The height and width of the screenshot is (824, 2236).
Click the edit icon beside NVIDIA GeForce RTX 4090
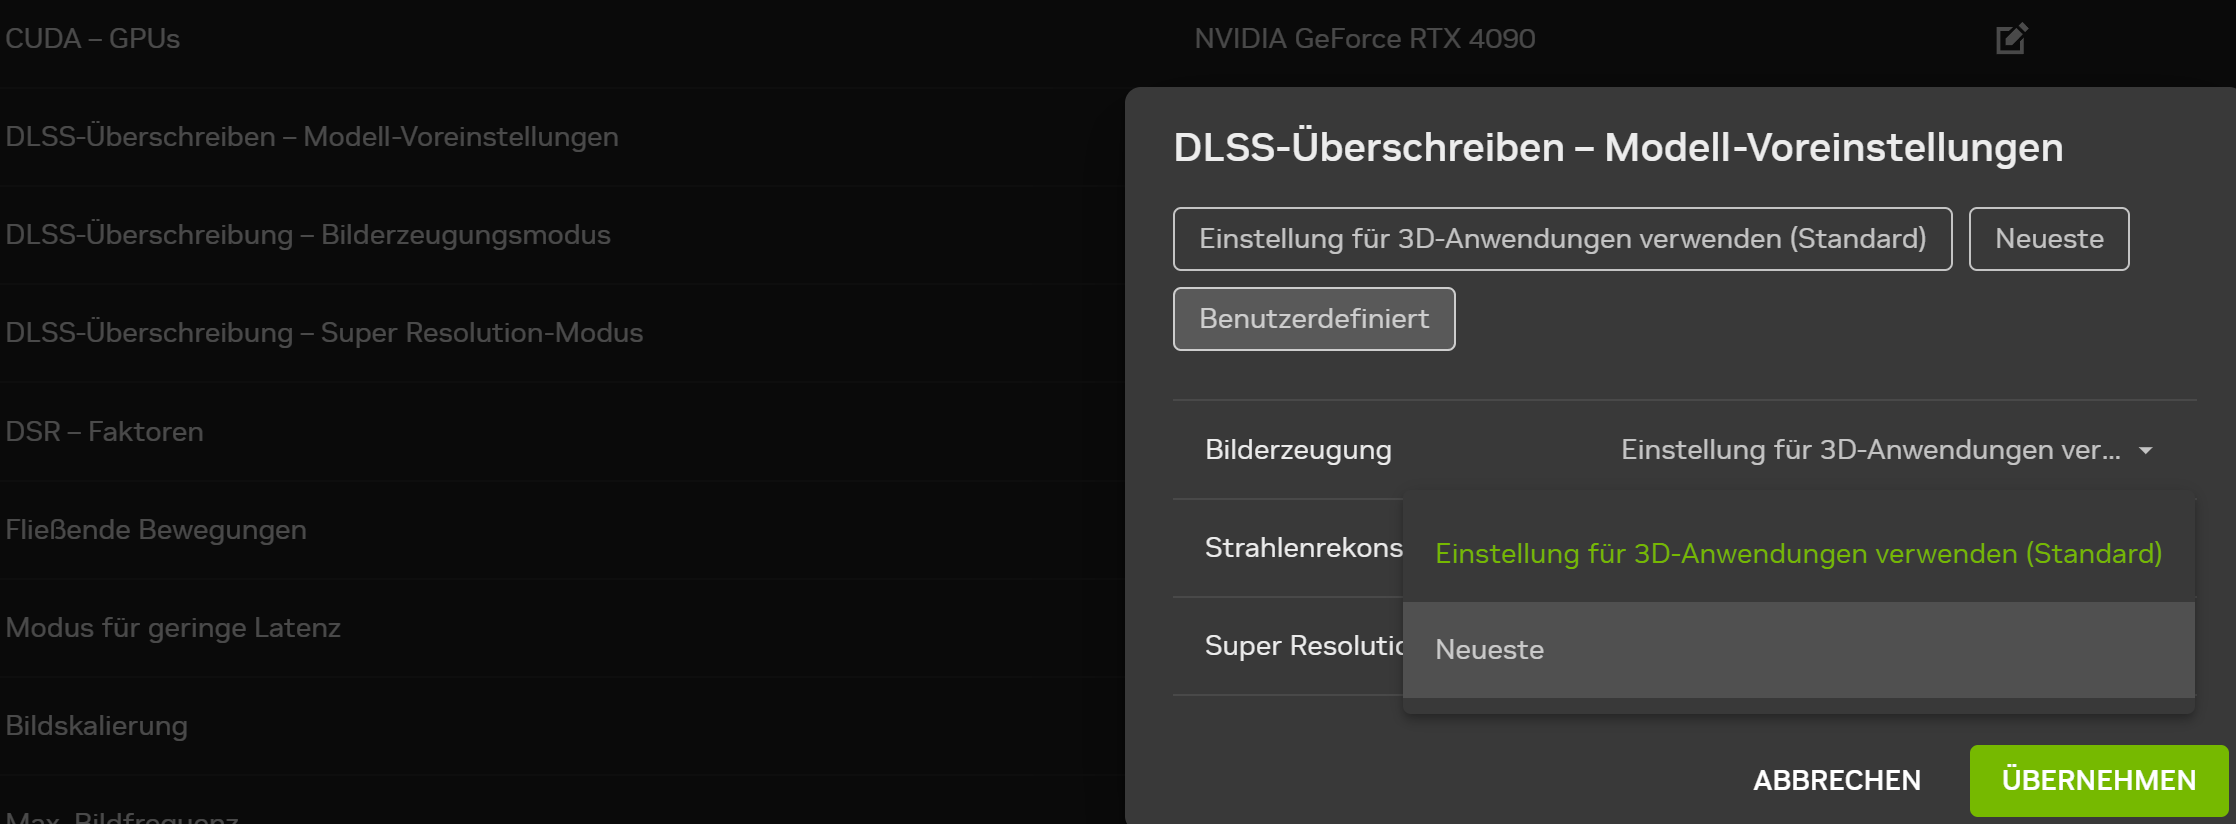[2011, 39]
